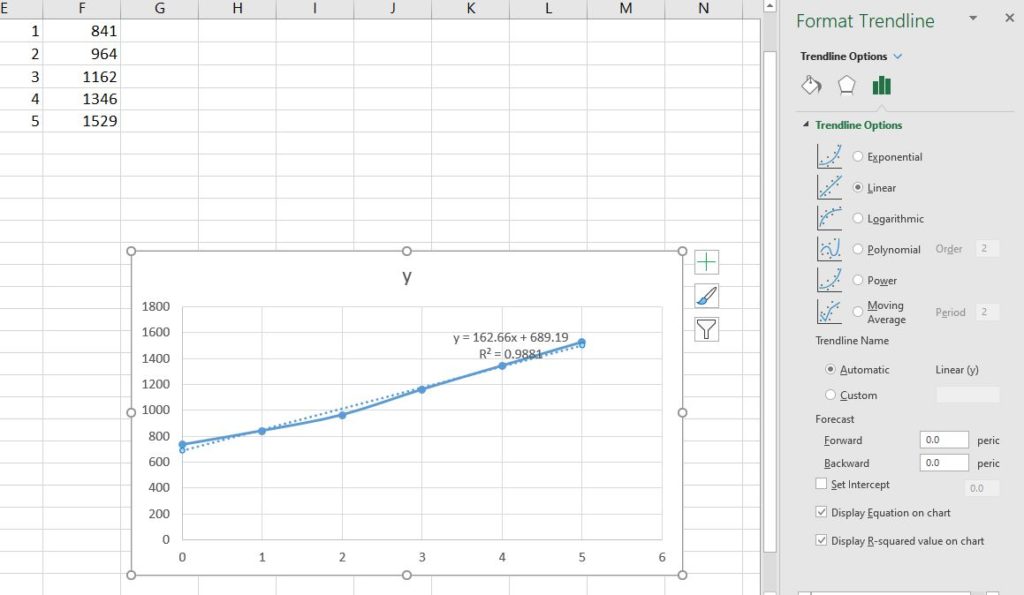
Task: Select the Power trendline radio button
Action: [x=858, y=280]
